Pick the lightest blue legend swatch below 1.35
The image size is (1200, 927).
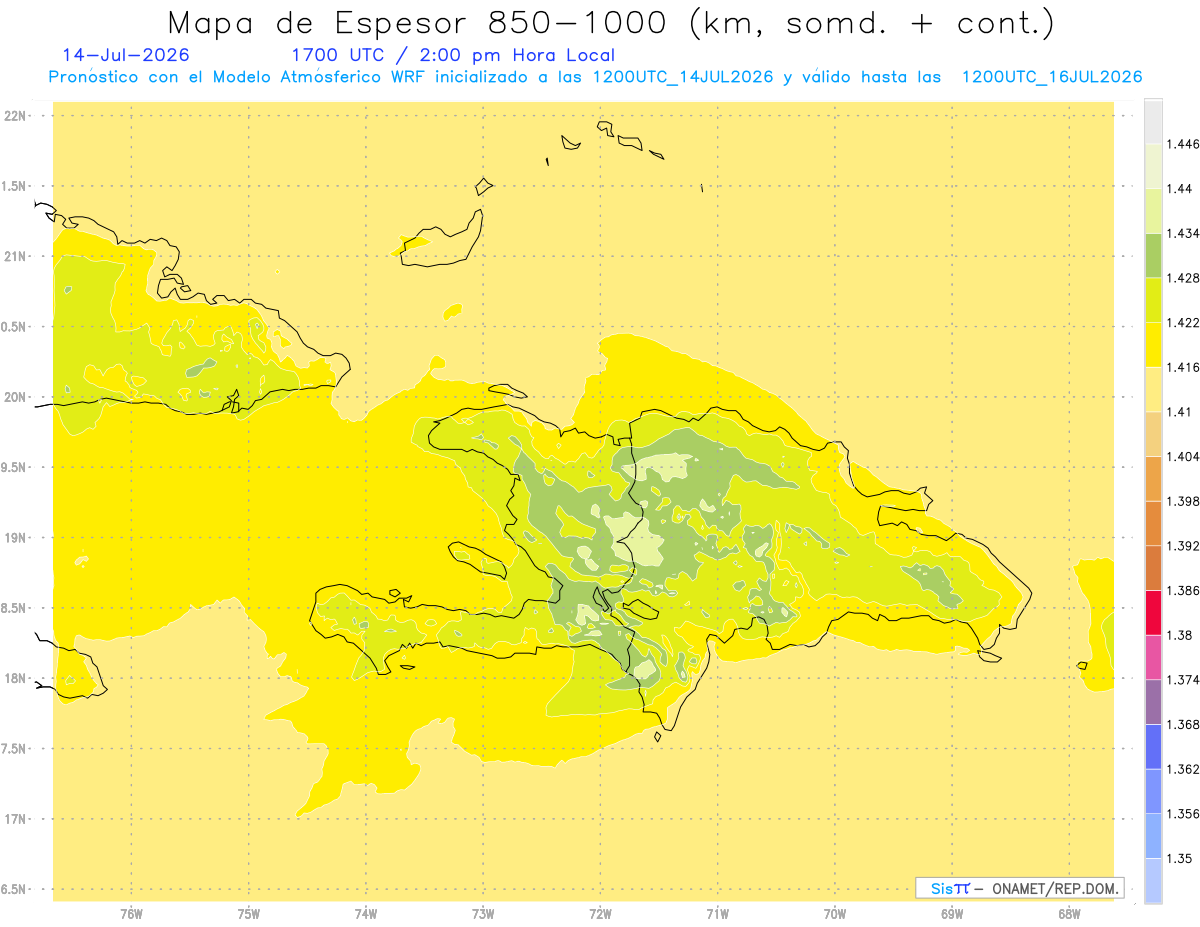1153,880
